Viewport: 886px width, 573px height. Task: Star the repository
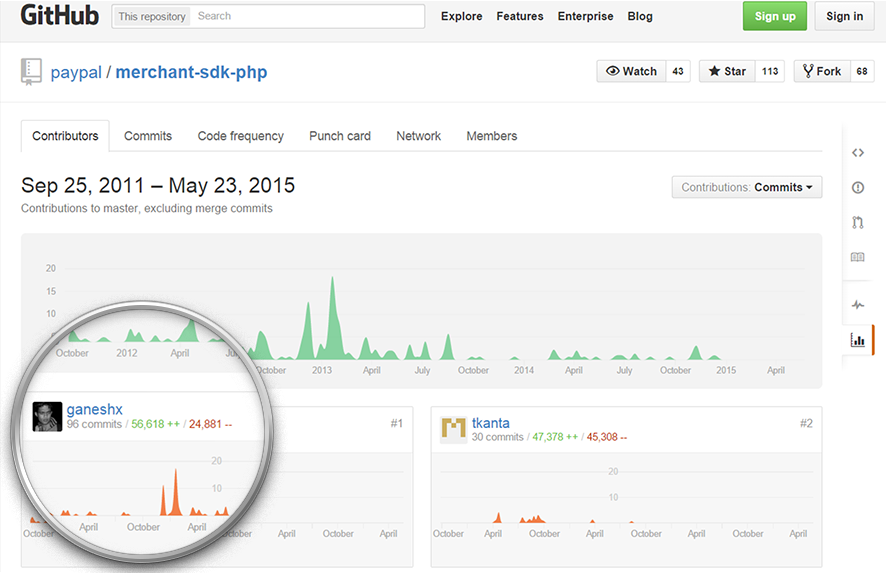(727, 71)
